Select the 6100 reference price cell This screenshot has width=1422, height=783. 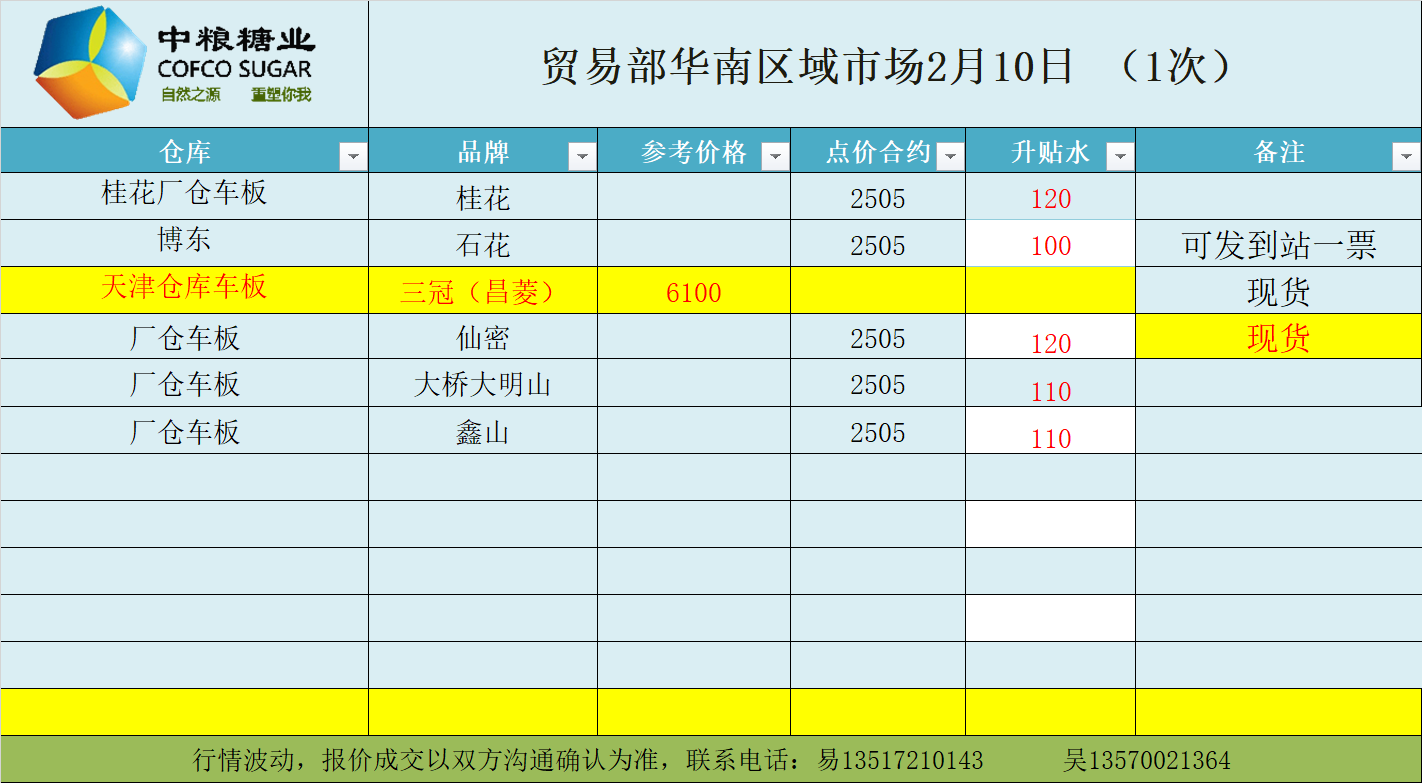693,292
